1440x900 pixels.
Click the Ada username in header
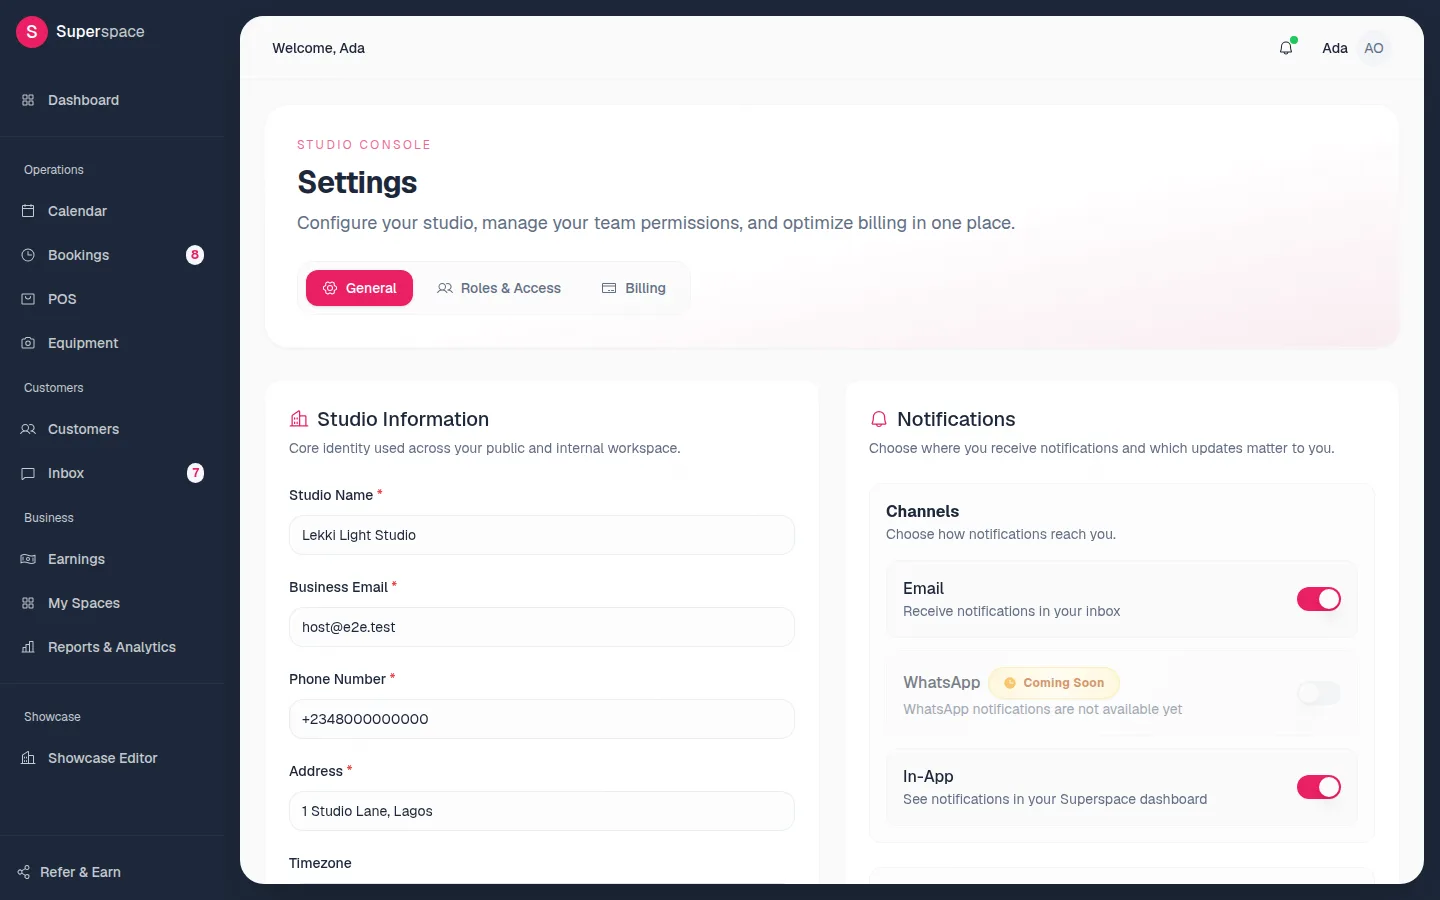click(1335, 48)
